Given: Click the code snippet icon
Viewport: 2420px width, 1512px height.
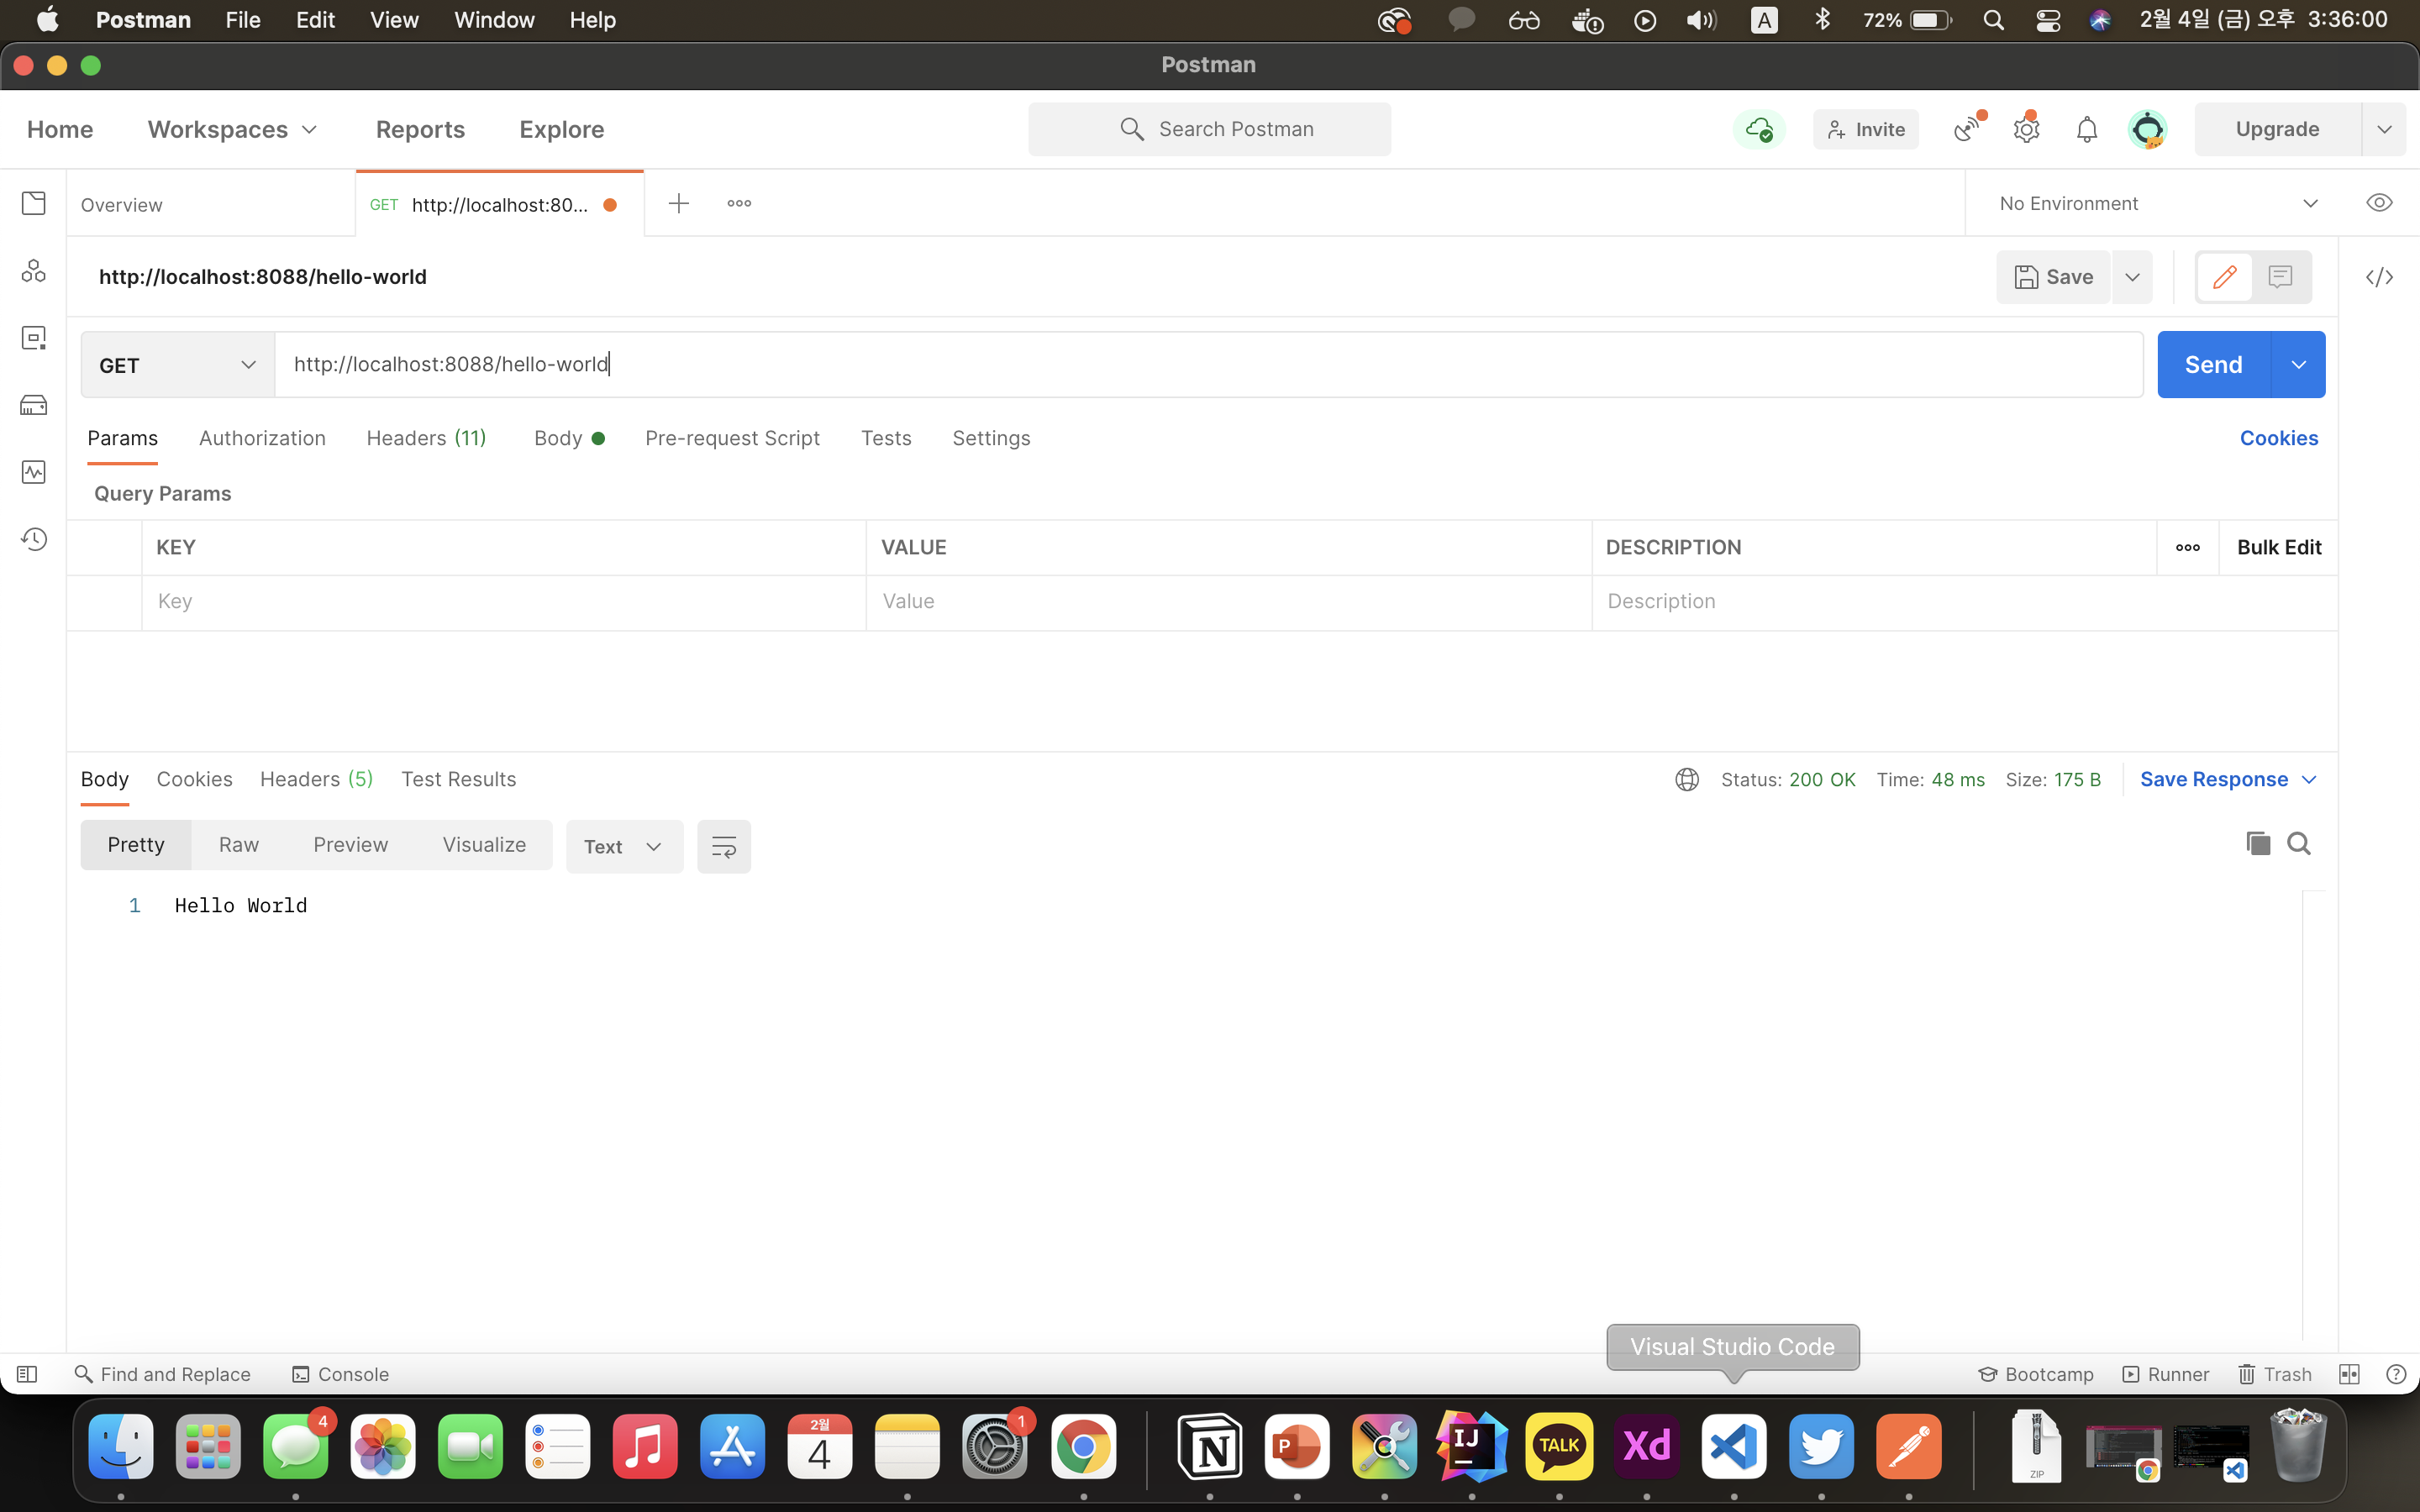Looking at the screenshot, I should (x=2379, y=277).
